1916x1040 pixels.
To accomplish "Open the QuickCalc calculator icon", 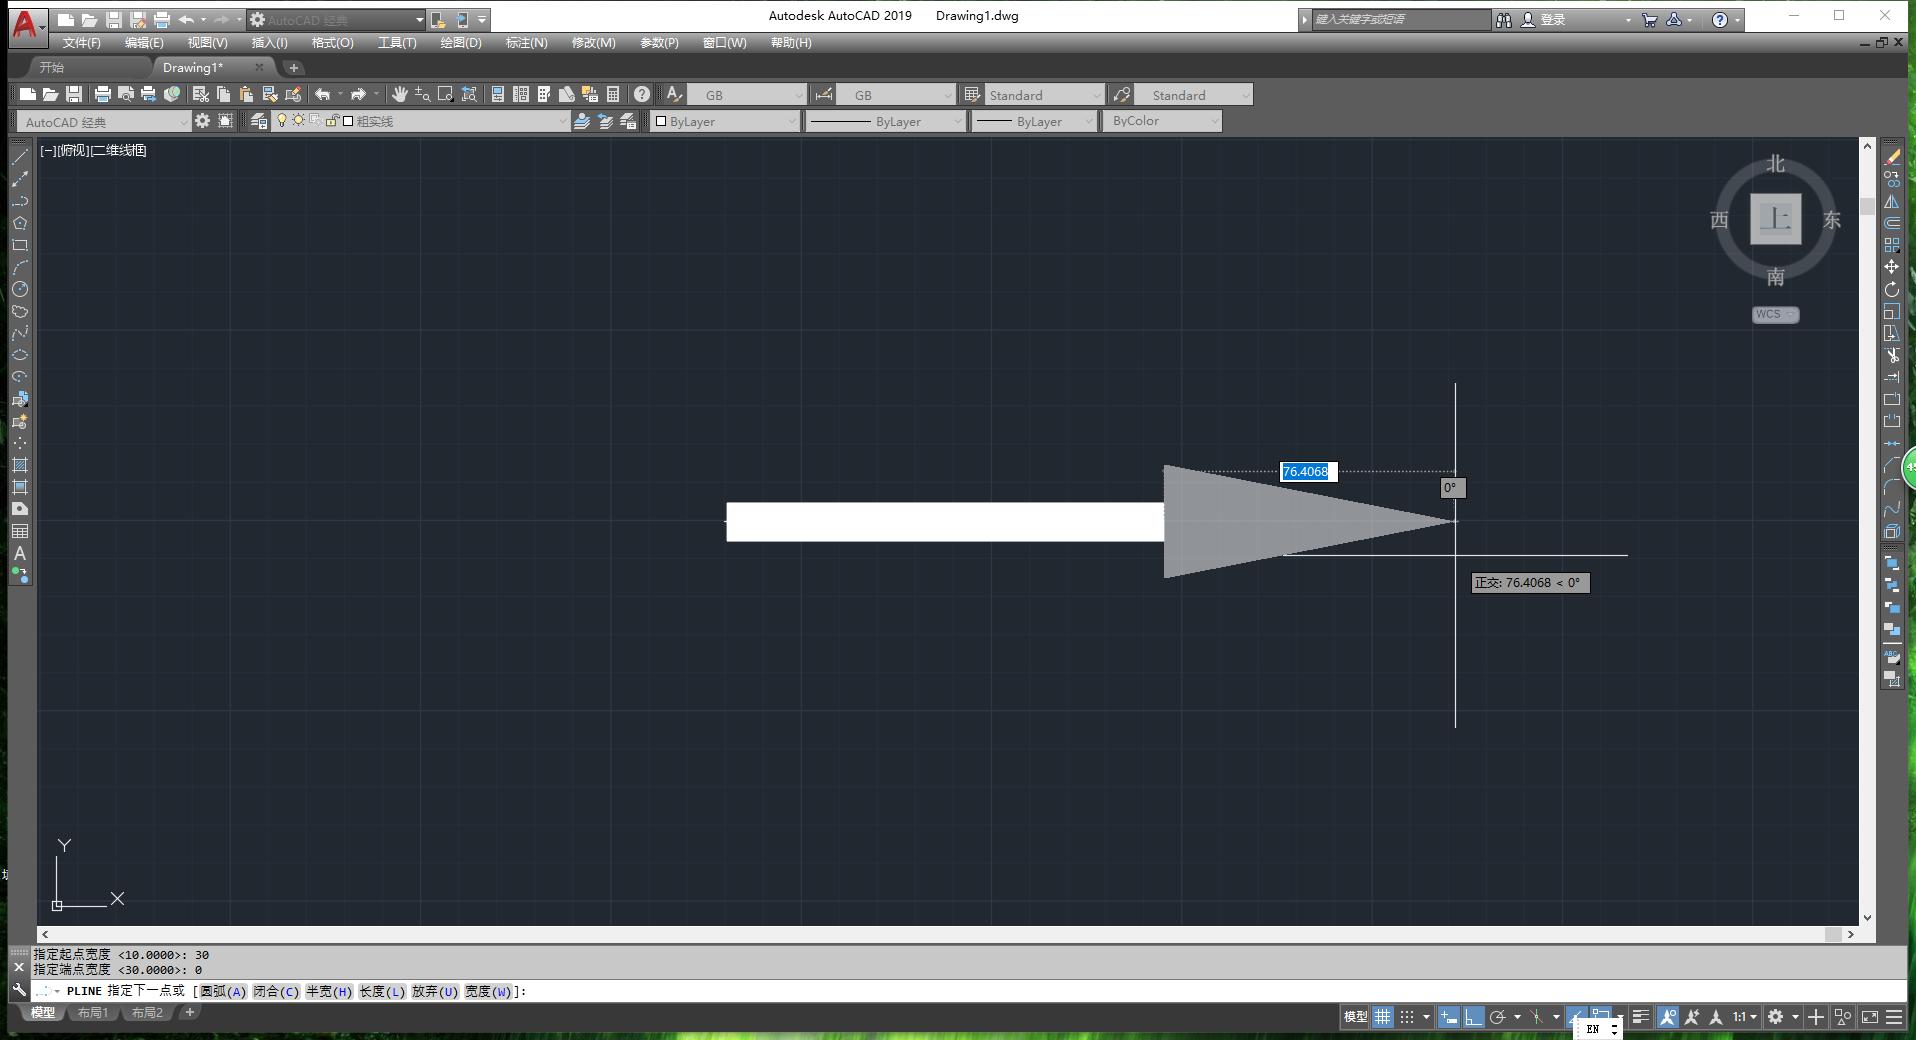I will click(x=613, y=94).
